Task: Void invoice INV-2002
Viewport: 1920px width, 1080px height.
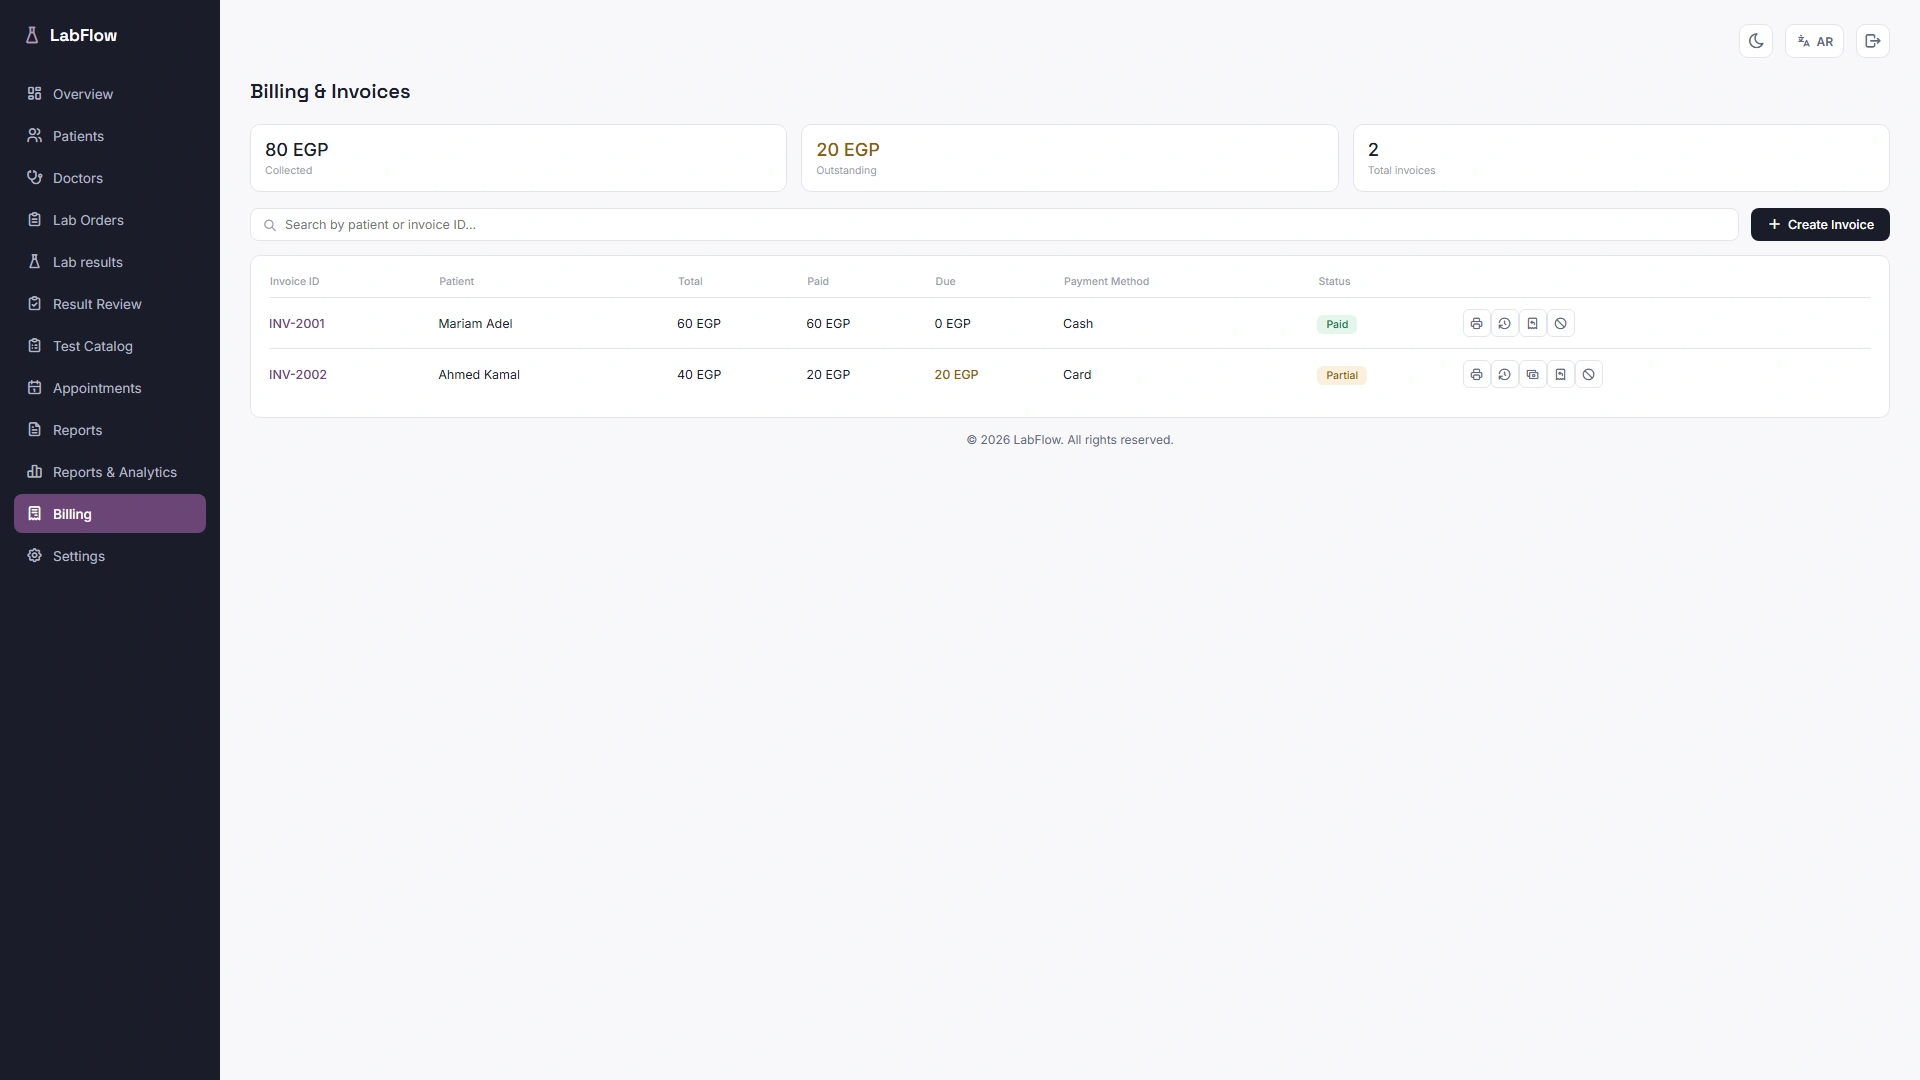Action: 1588,374
